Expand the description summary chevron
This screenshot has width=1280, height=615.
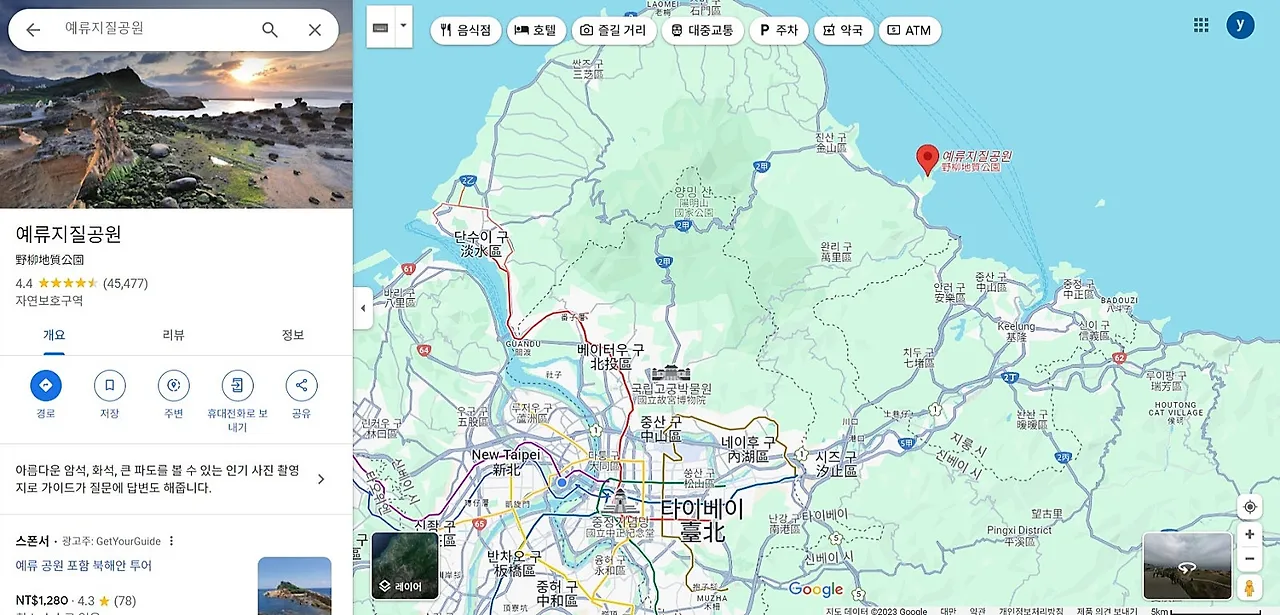click(x=321, y=479)
